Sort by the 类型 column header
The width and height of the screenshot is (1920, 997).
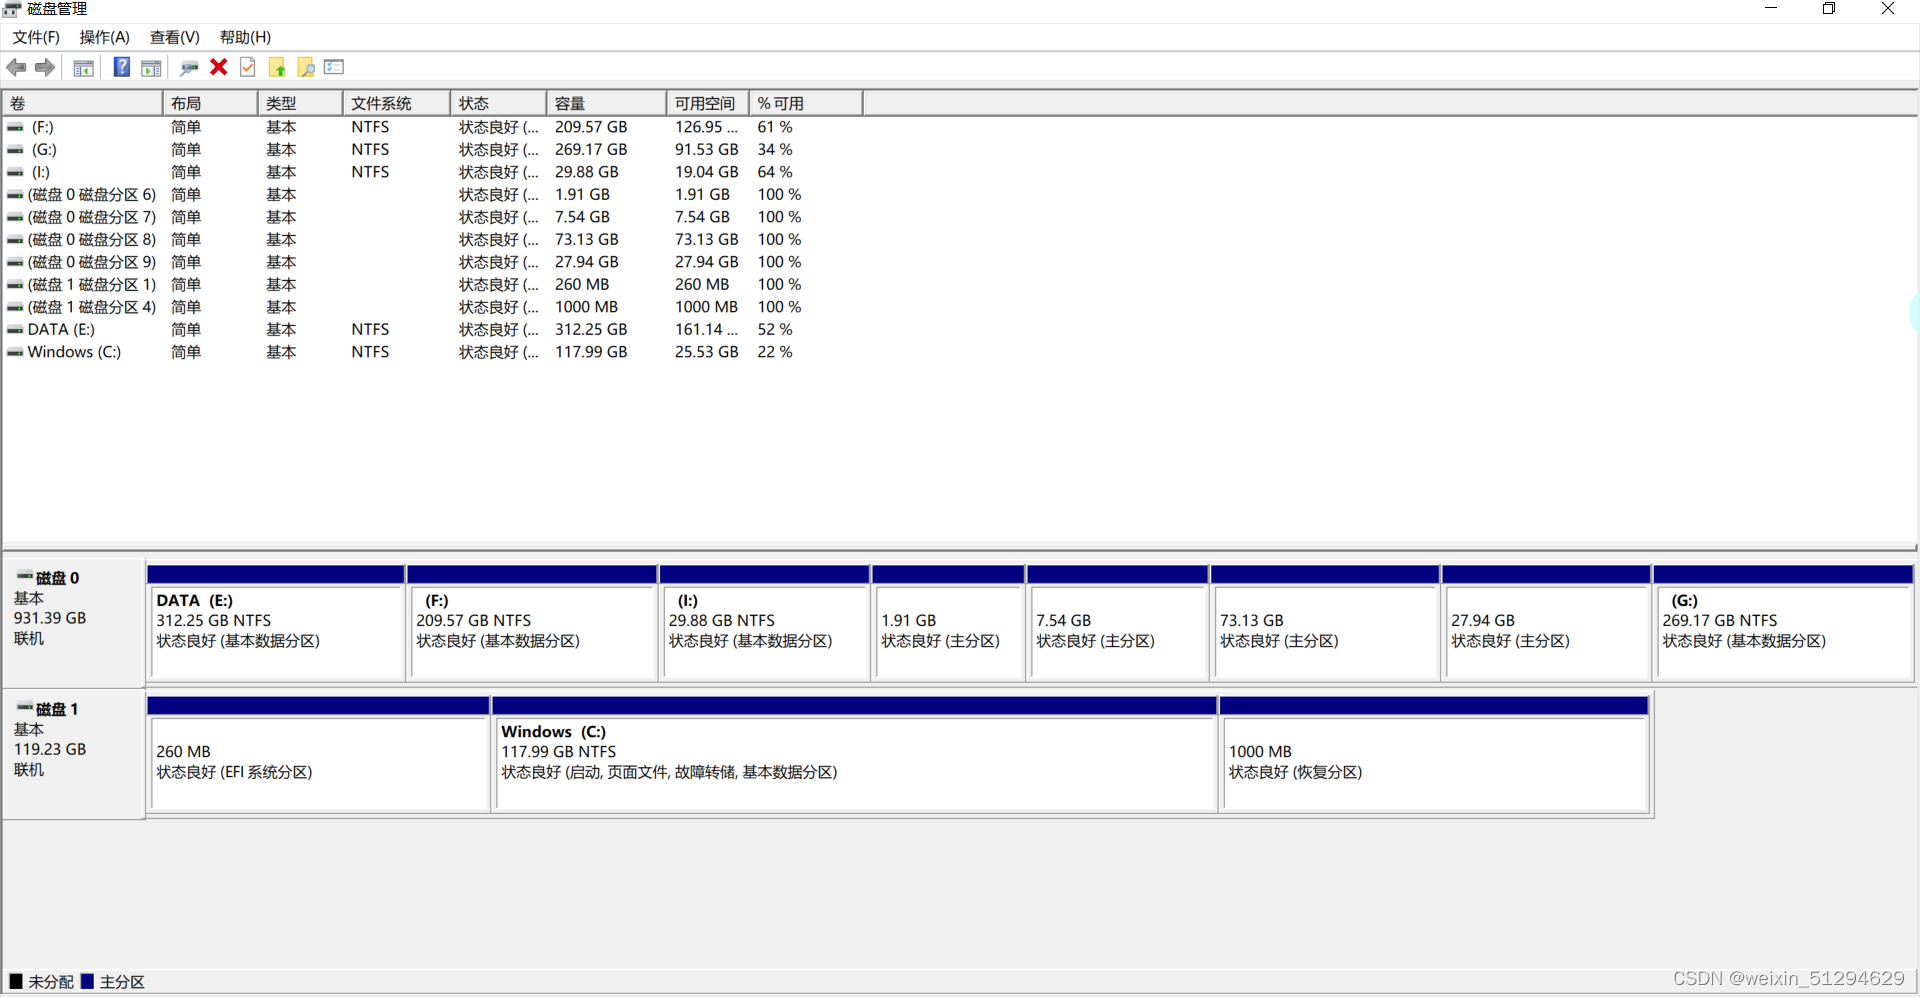pyautogui.click(x=301, y=103)
